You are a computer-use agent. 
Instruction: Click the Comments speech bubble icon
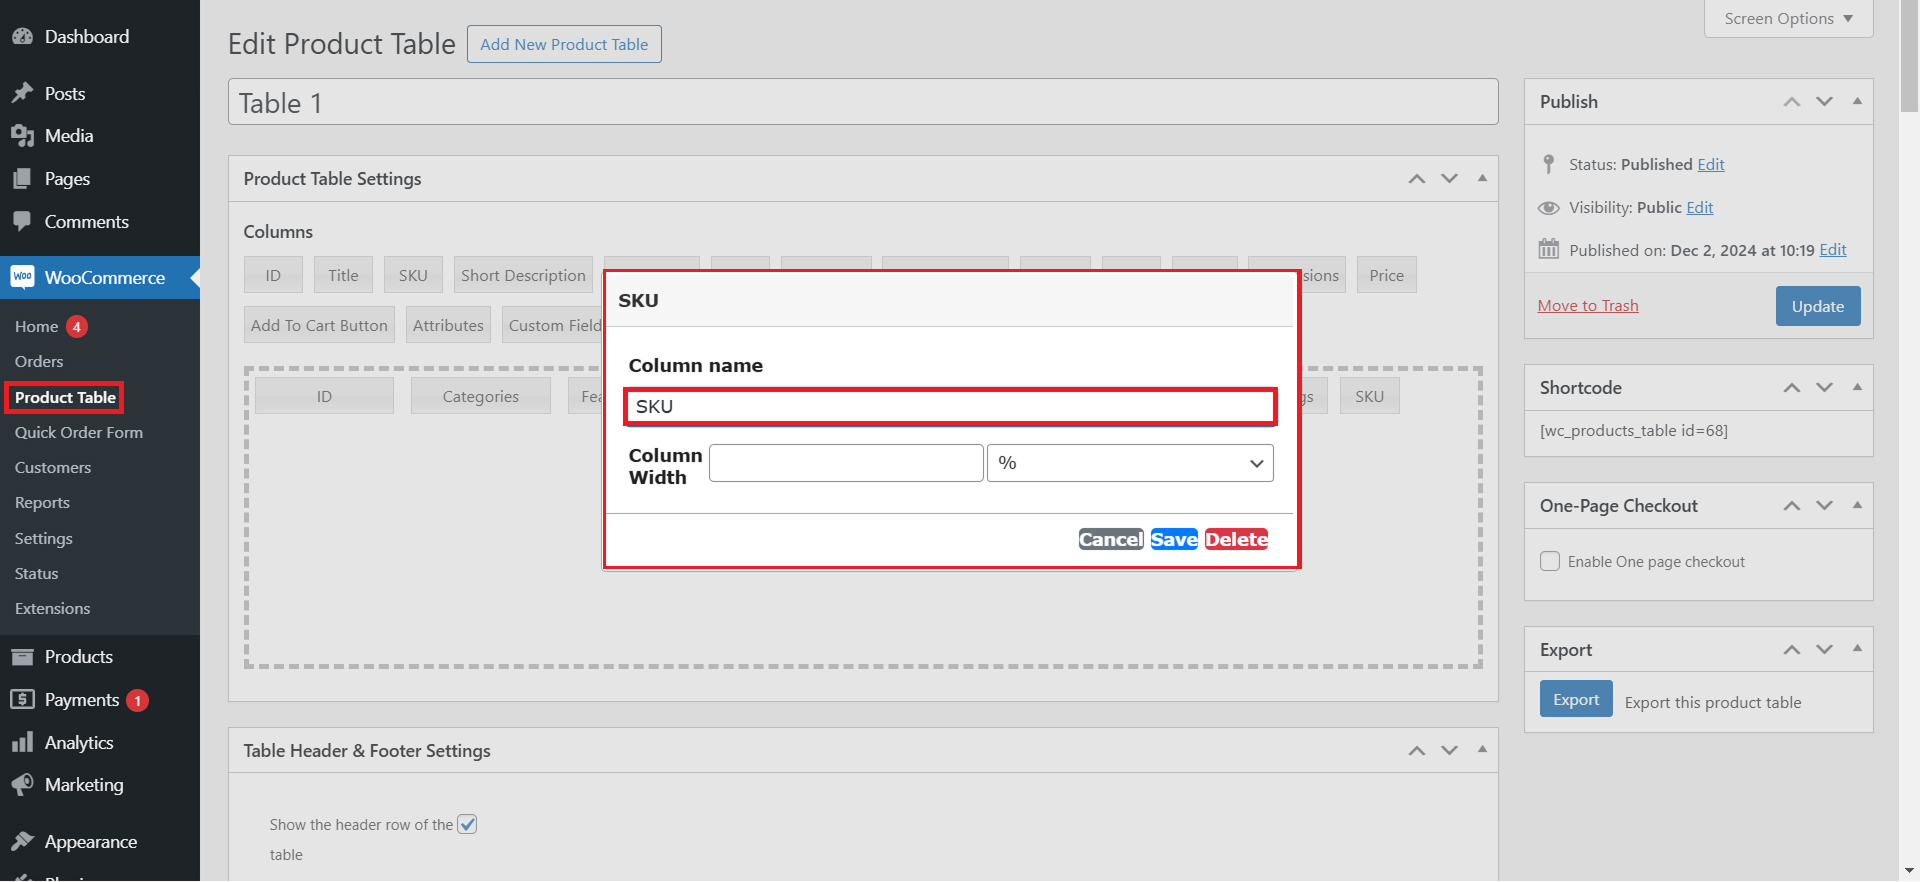coord(22,222)
